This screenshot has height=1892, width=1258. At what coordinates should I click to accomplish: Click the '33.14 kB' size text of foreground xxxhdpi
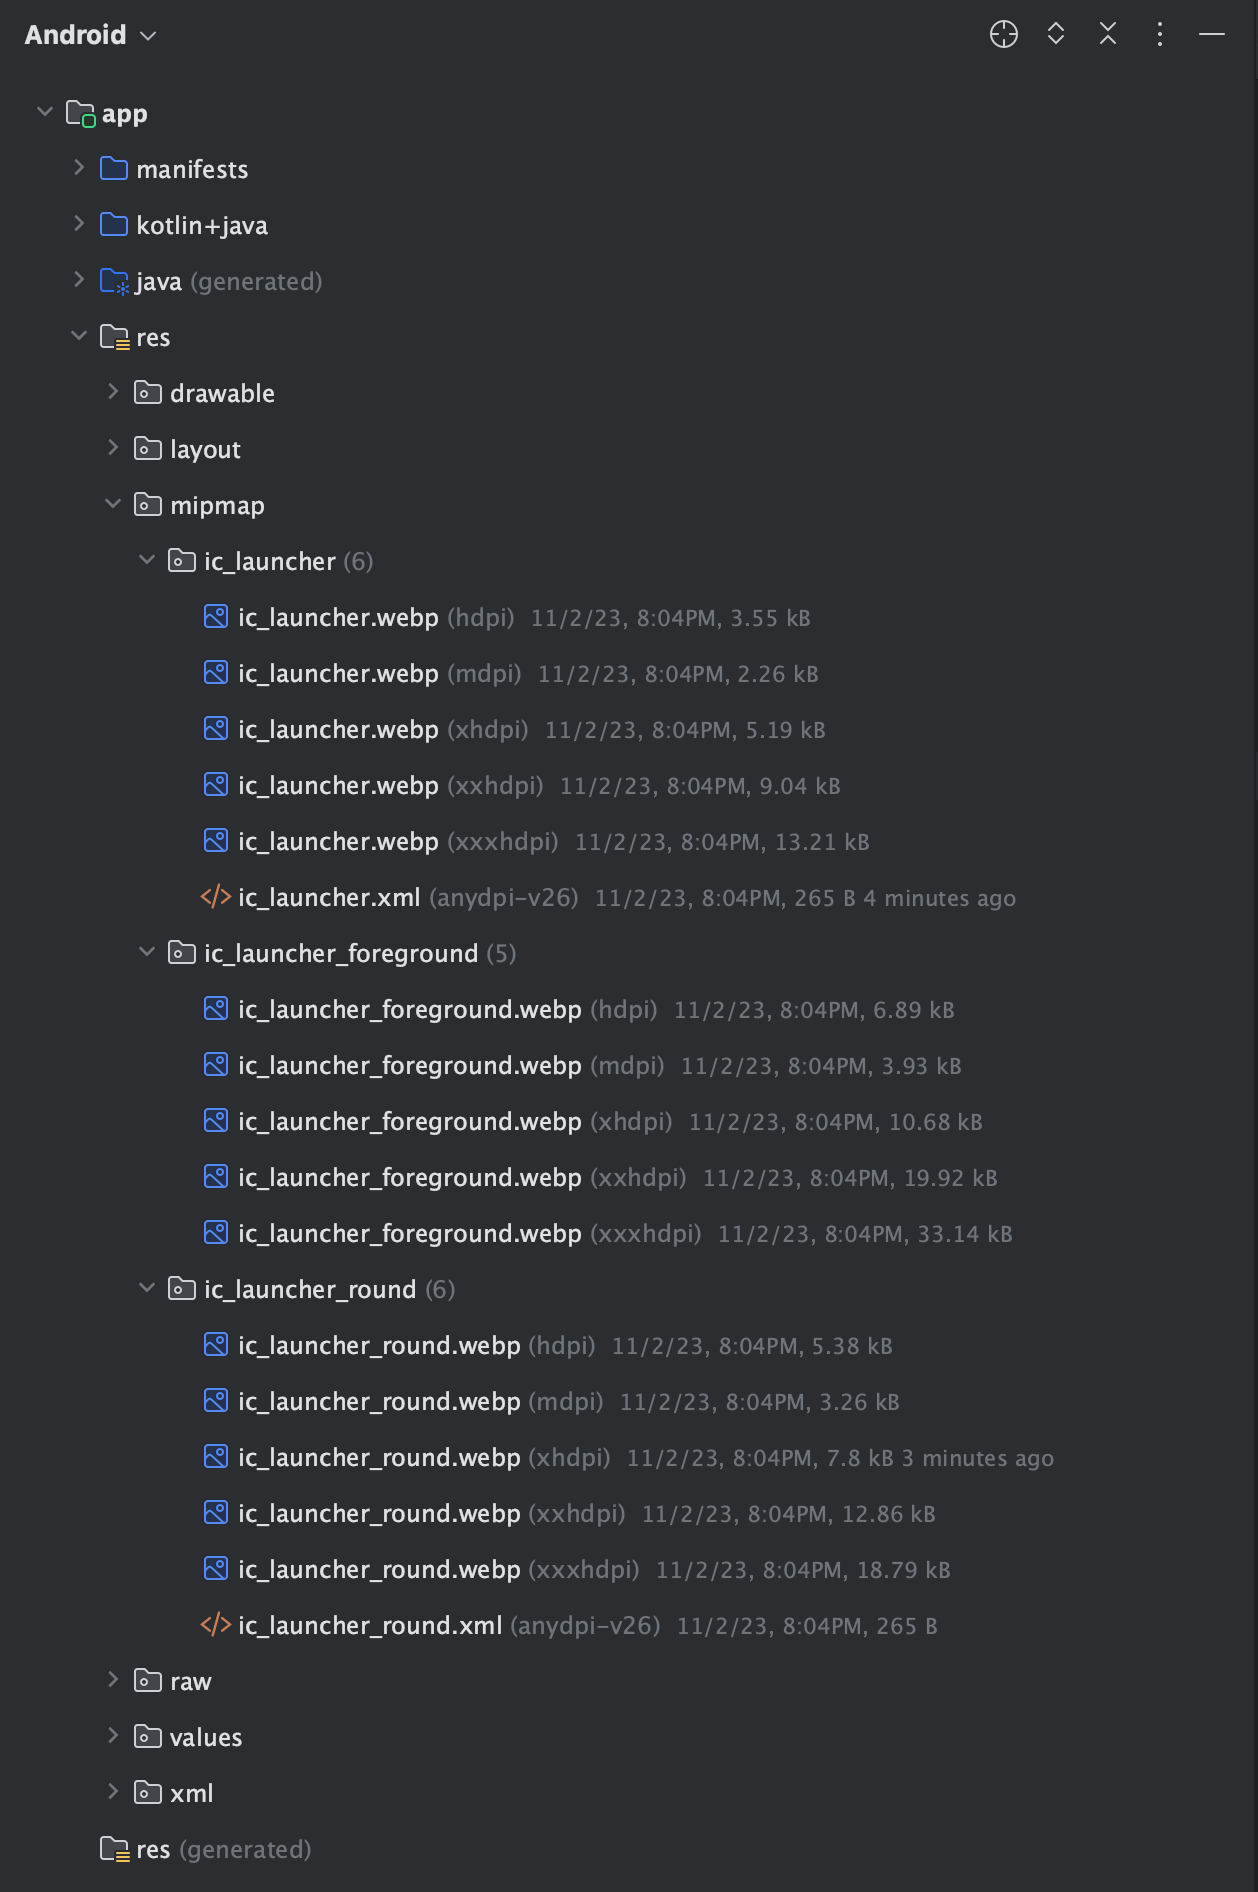(x=965, y=1234)
